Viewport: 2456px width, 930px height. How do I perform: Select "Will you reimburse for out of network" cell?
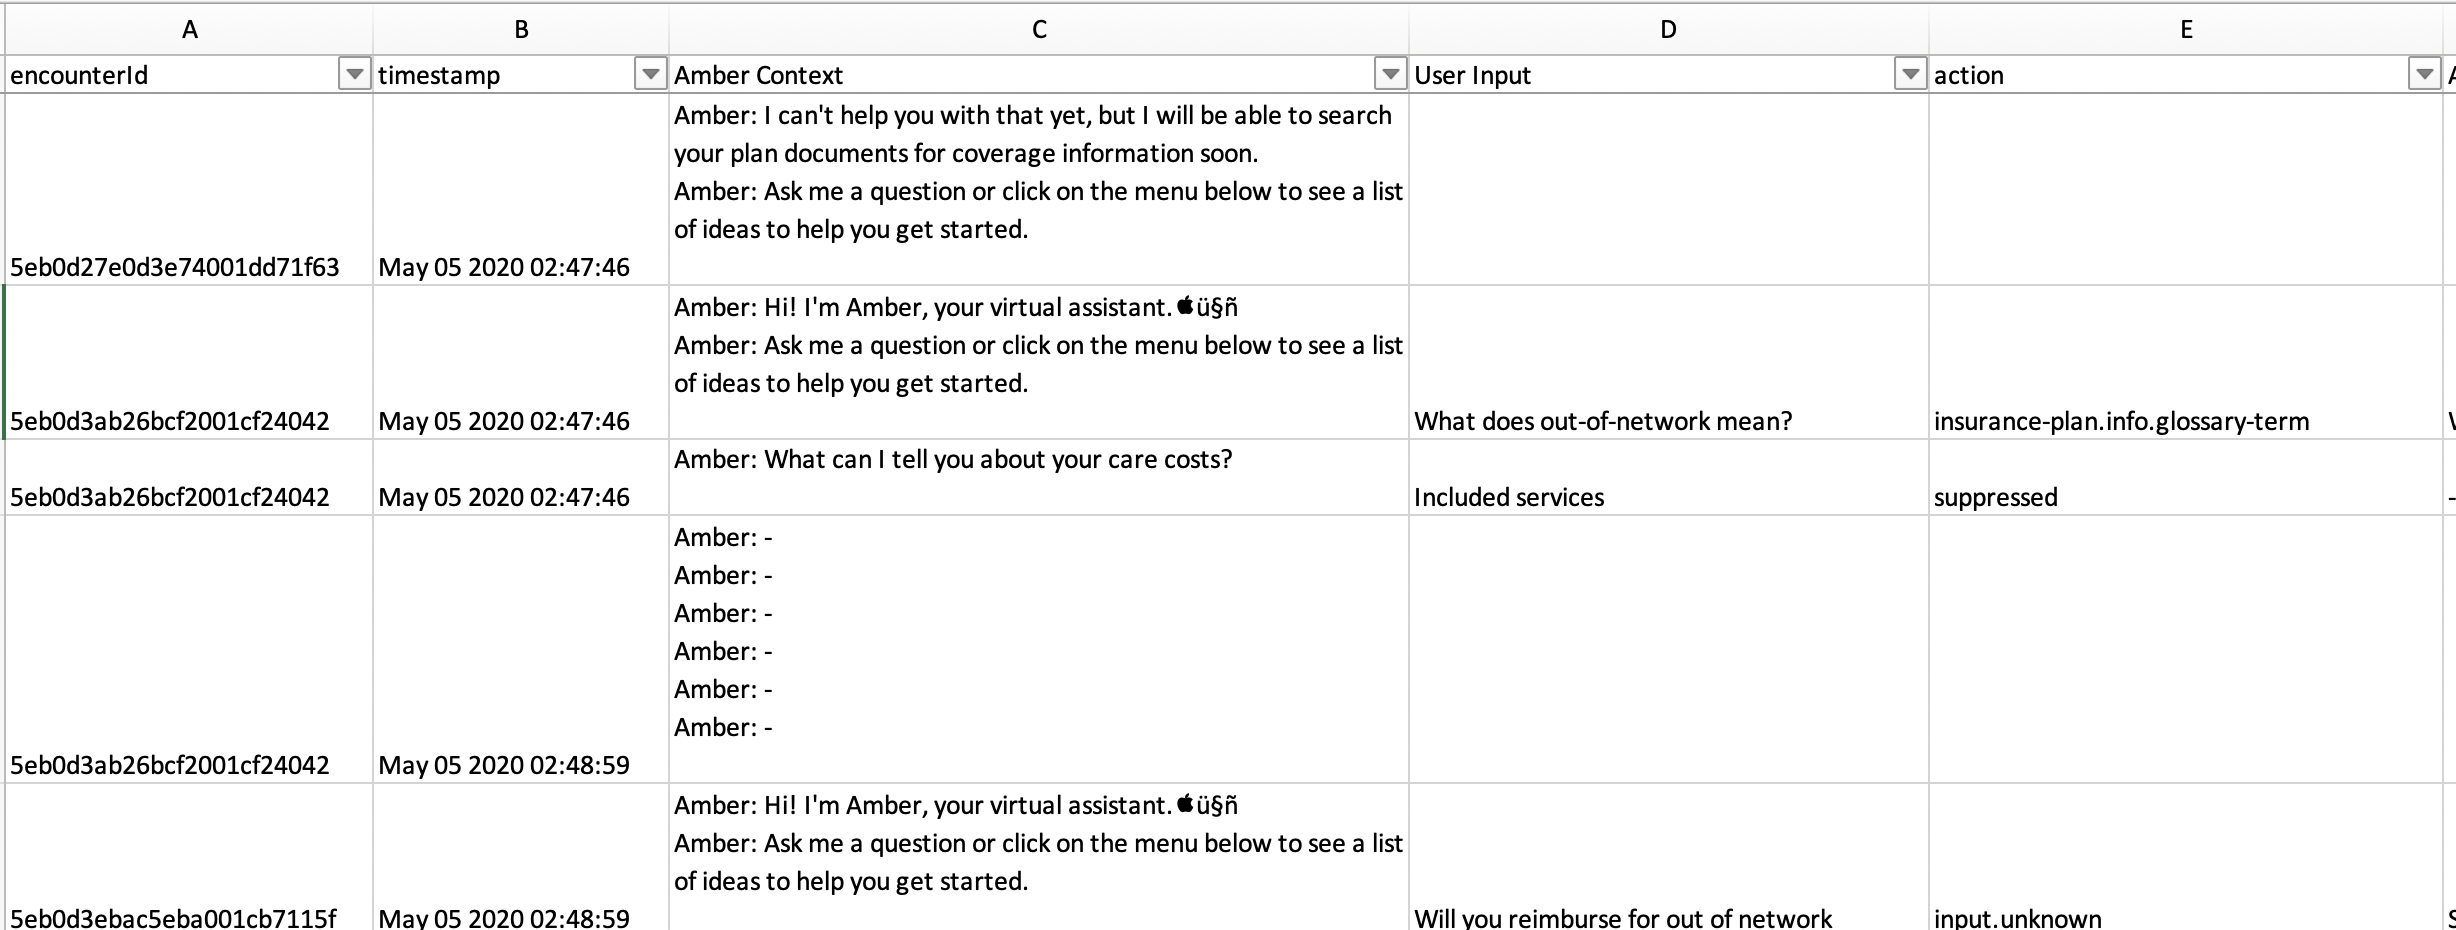coord(1623,917)
